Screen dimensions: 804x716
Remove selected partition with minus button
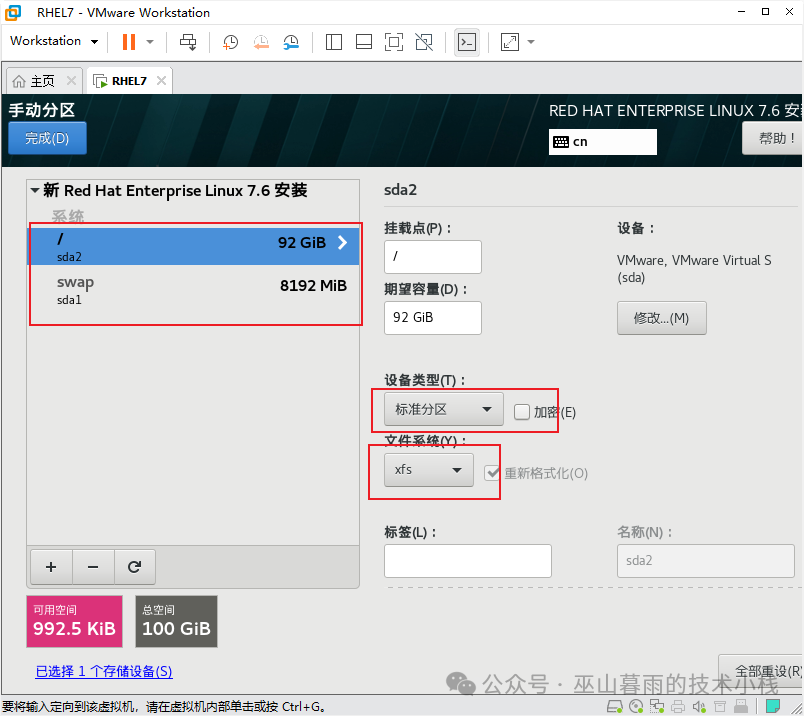[93, 567]
